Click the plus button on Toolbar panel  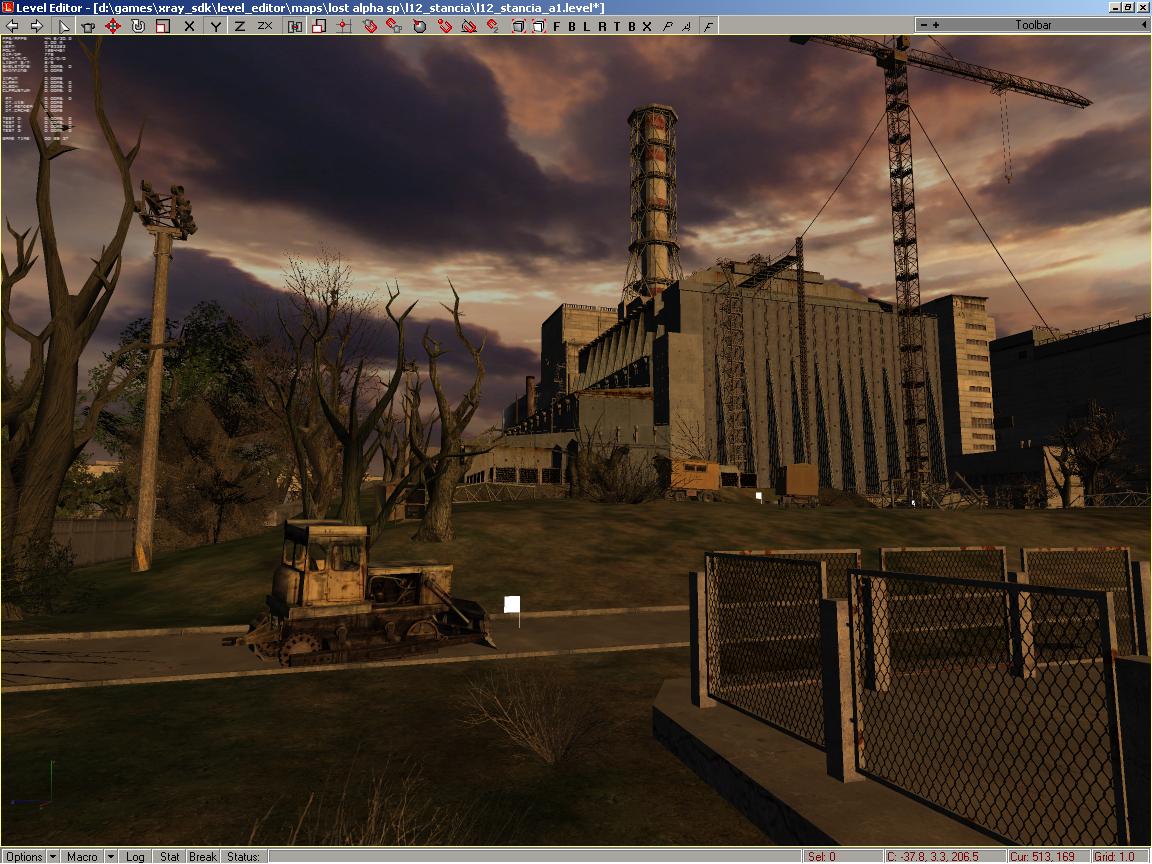coord(936,25)
